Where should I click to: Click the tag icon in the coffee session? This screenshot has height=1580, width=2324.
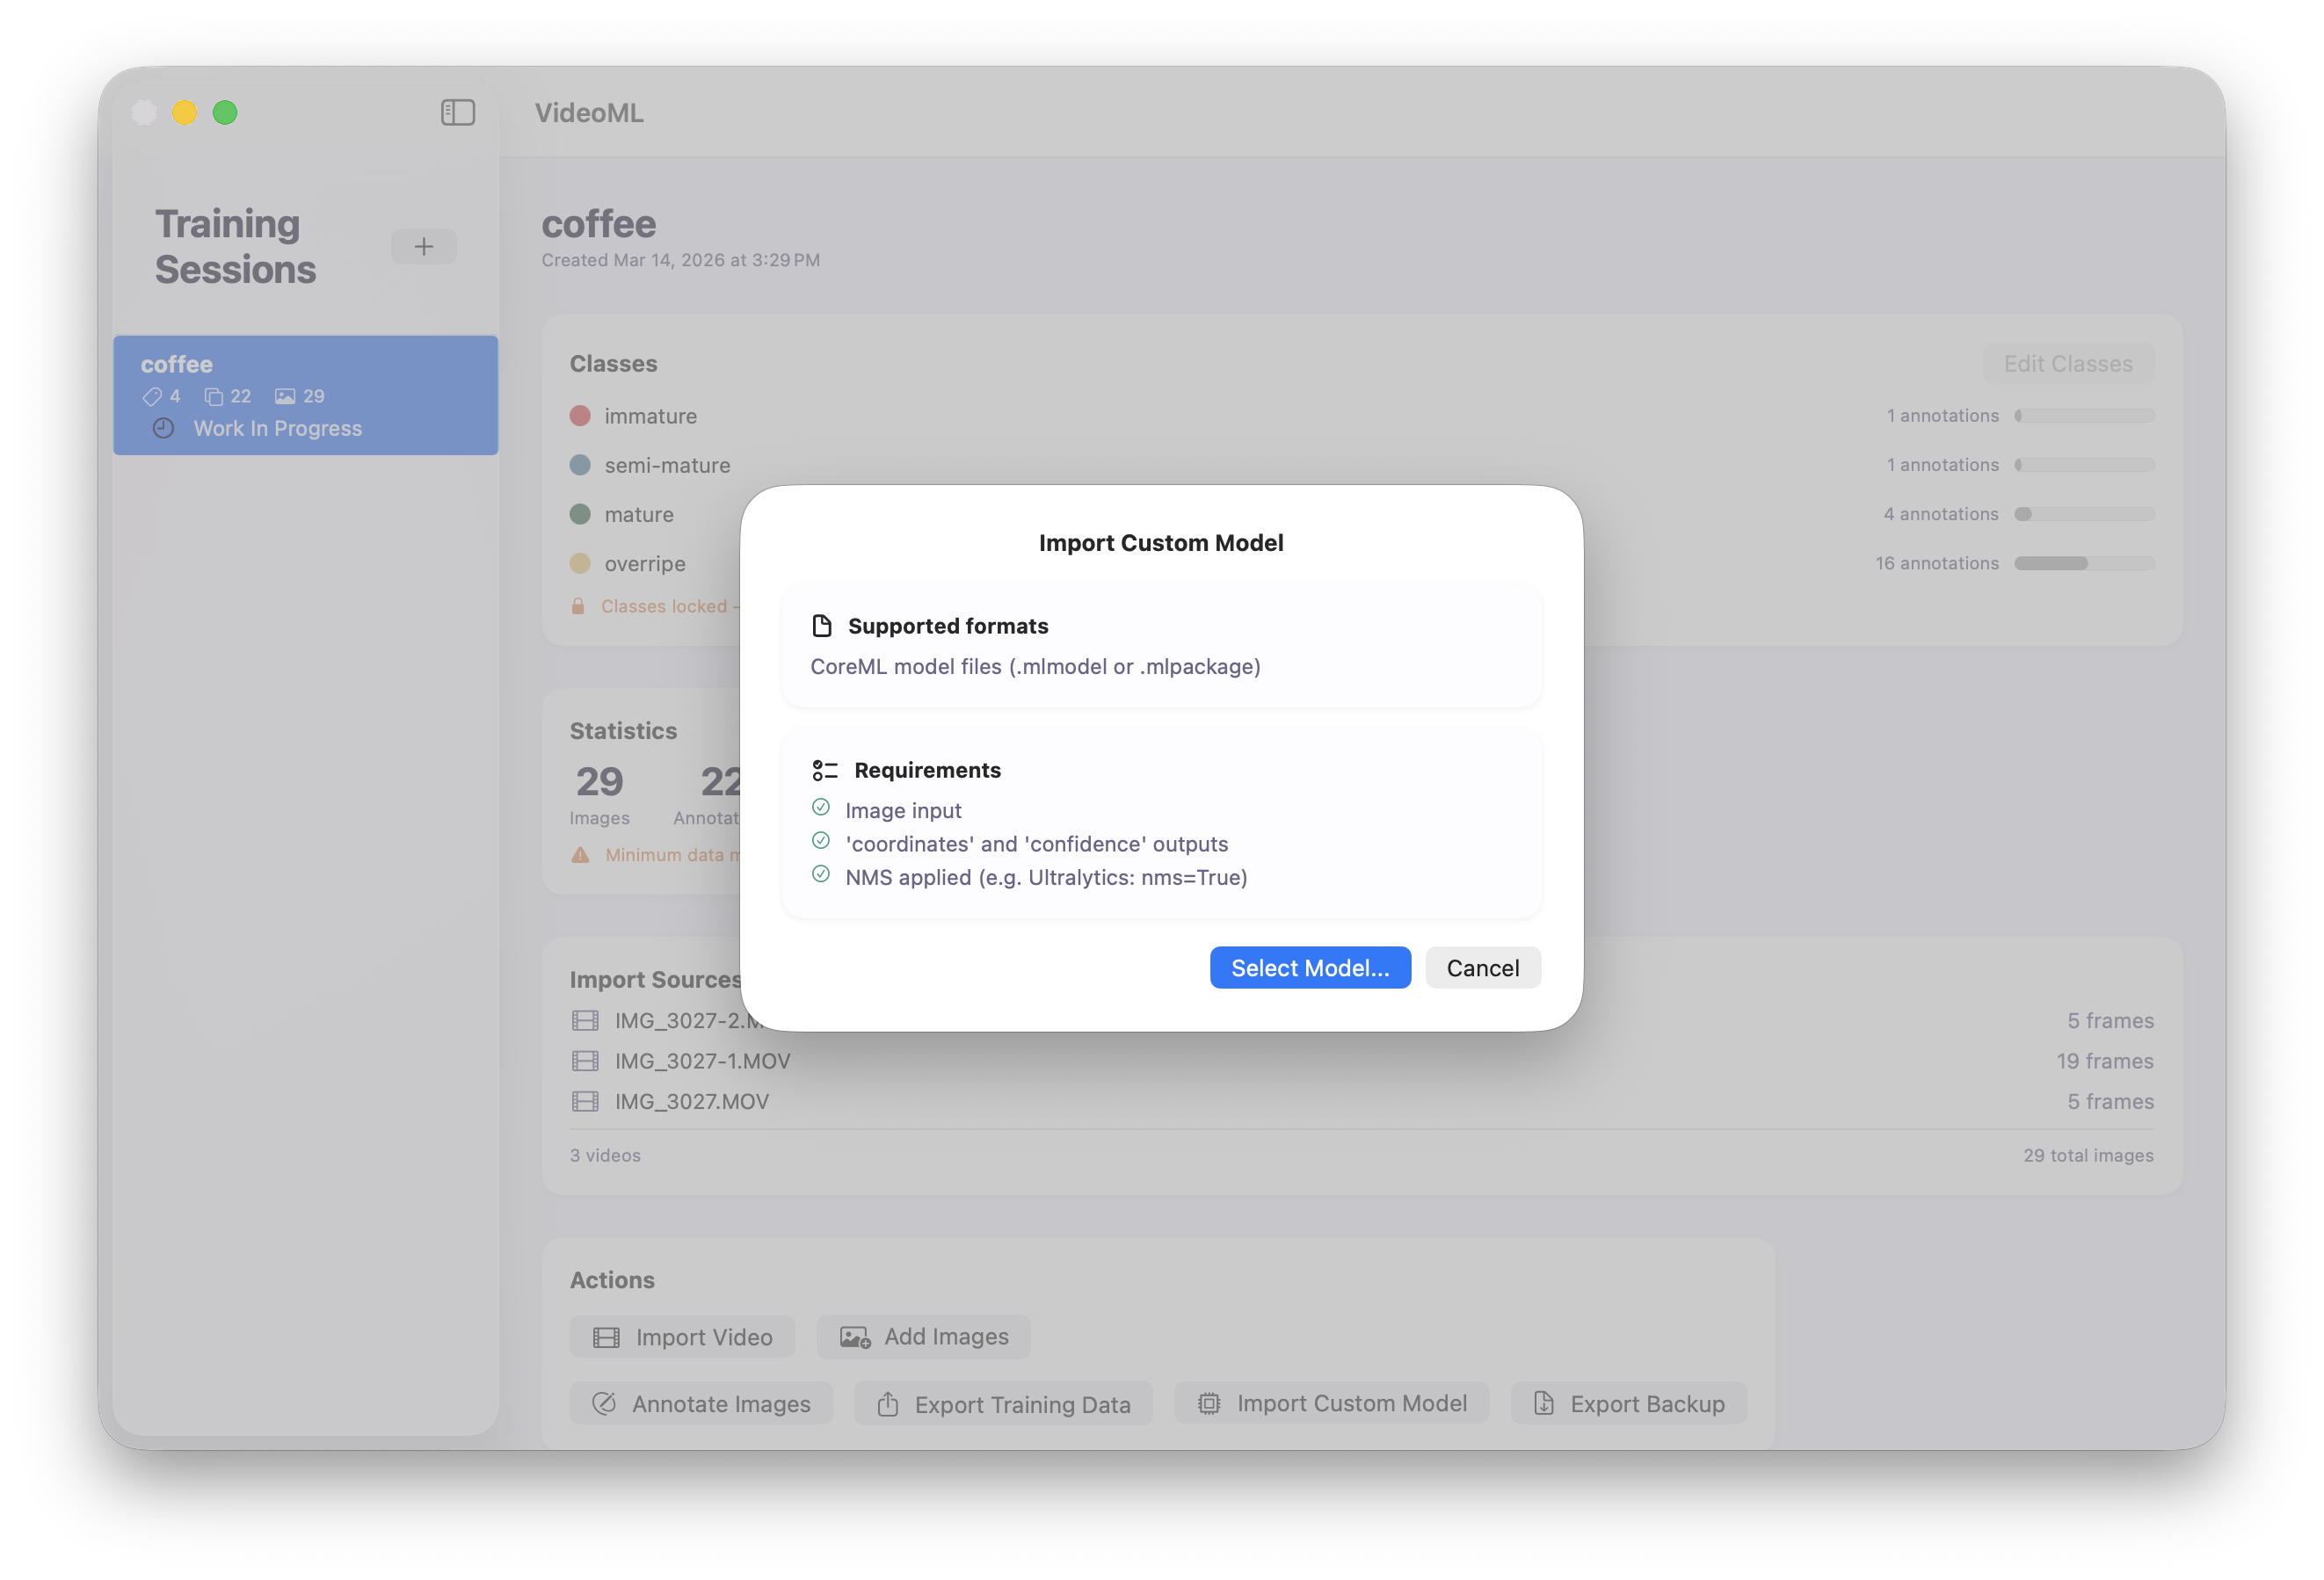click(x=152, y=396)
